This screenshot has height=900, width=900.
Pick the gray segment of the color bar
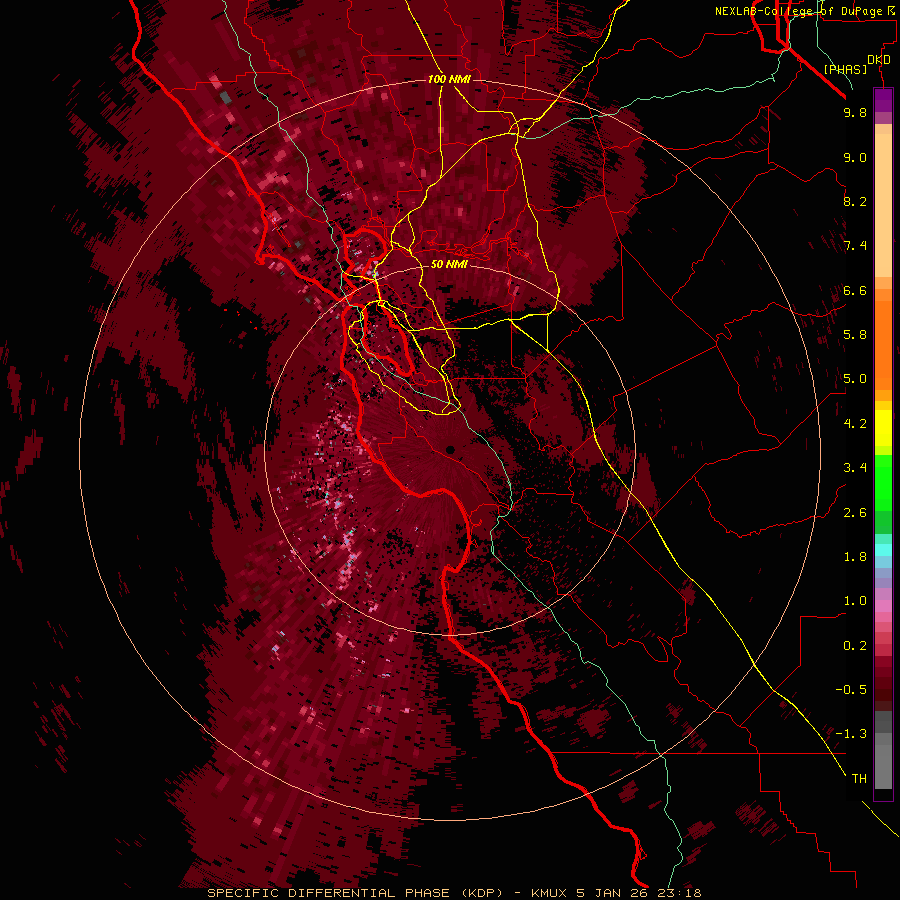pyautogui.click(x=883, y=752)
